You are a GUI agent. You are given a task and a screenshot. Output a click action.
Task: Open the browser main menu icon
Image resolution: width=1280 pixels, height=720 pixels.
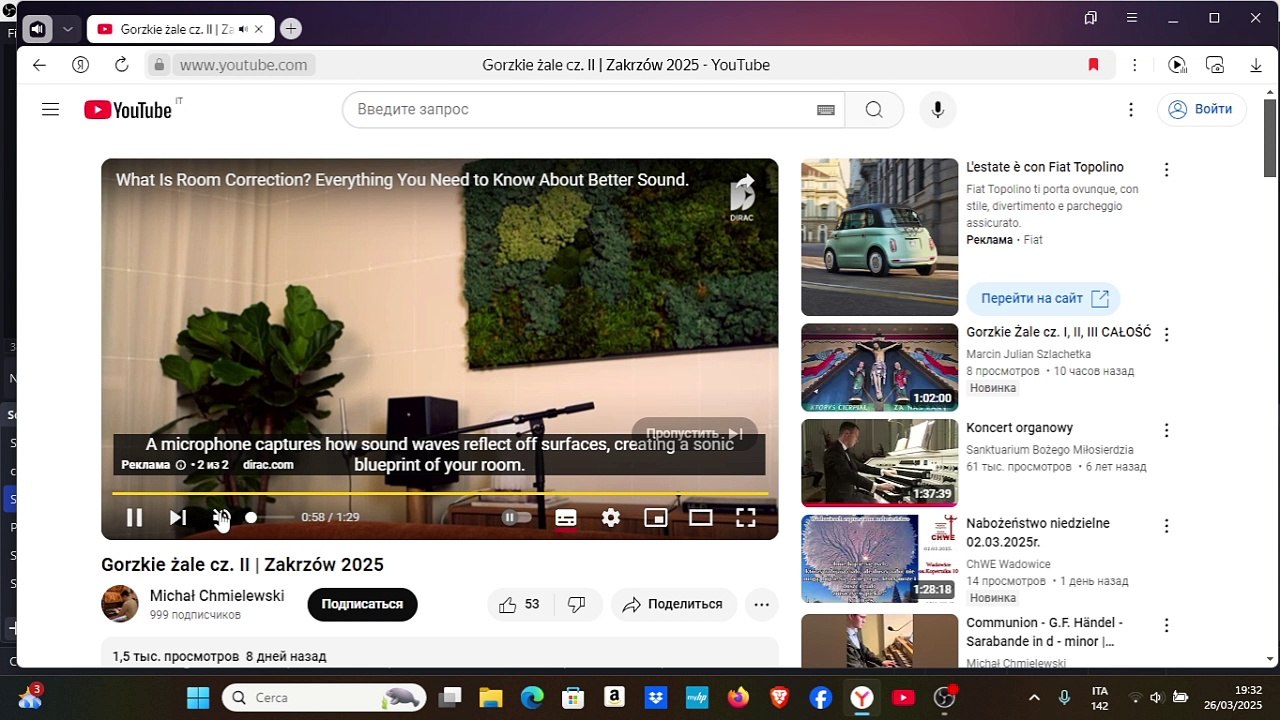1131,18
